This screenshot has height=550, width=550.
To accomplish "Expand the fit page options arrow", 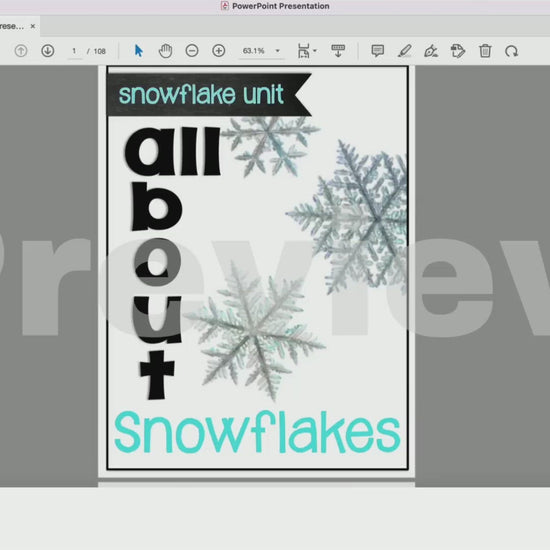I will pyautogui.click(x=315, y=51).
